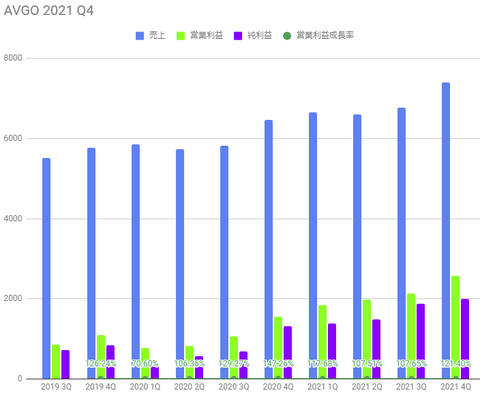Choose the purple net income bar for 2020 4Q

[288, 352]
